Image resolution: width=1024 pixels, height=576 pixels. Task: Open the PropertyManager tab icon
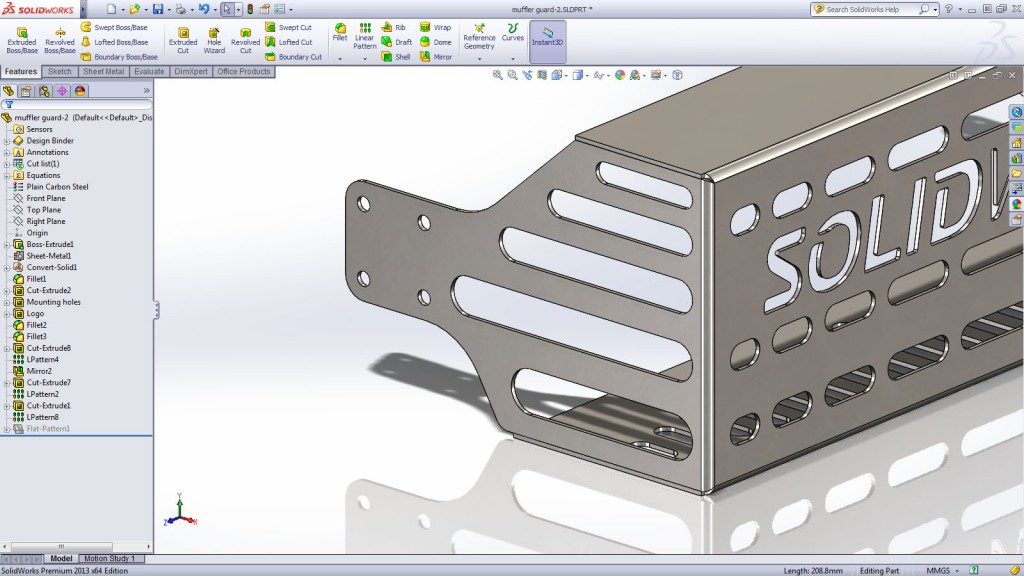26,91
